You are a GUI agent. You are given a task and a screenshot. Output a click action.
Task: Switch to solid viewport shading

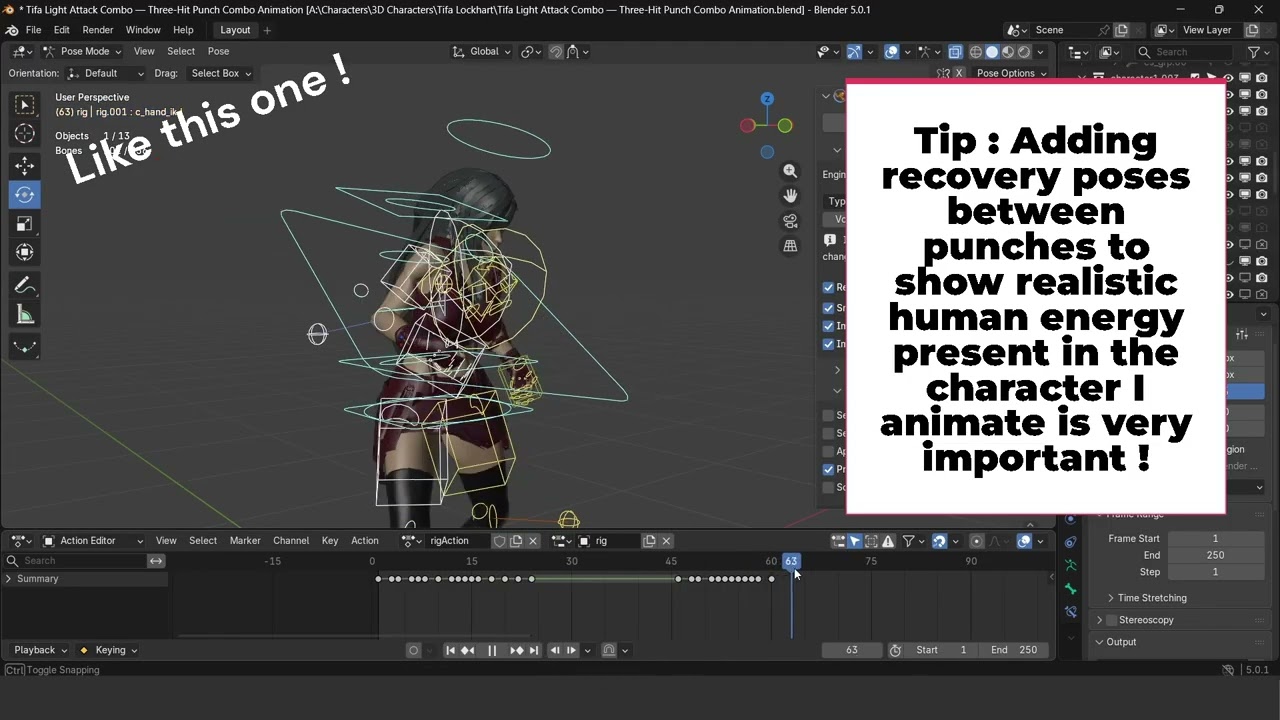pos(992,52)
